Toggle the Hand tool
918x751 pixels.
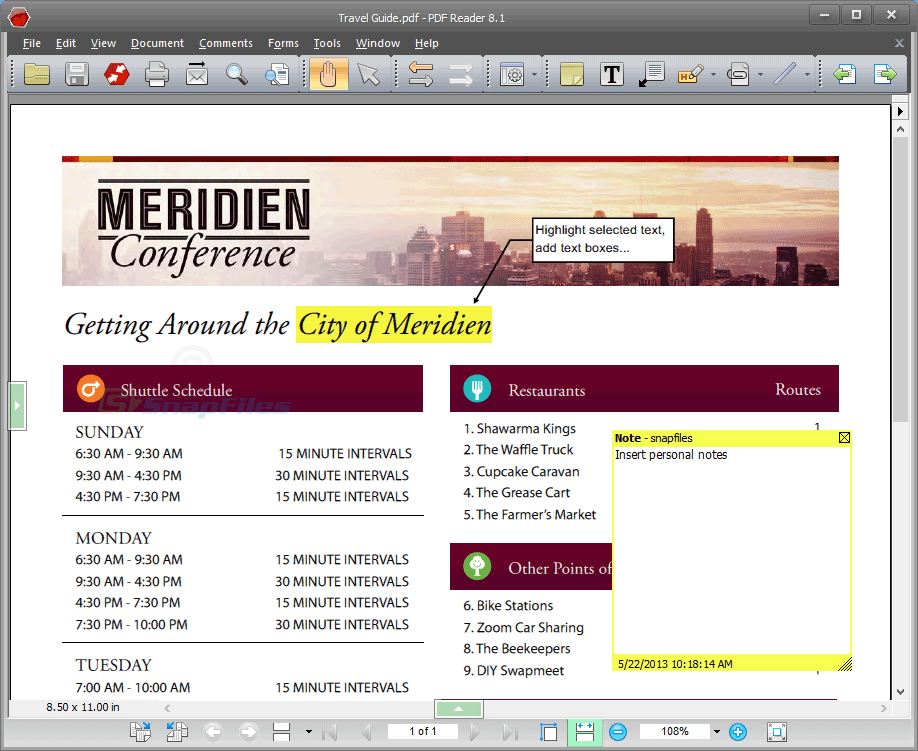coord(328,74)
